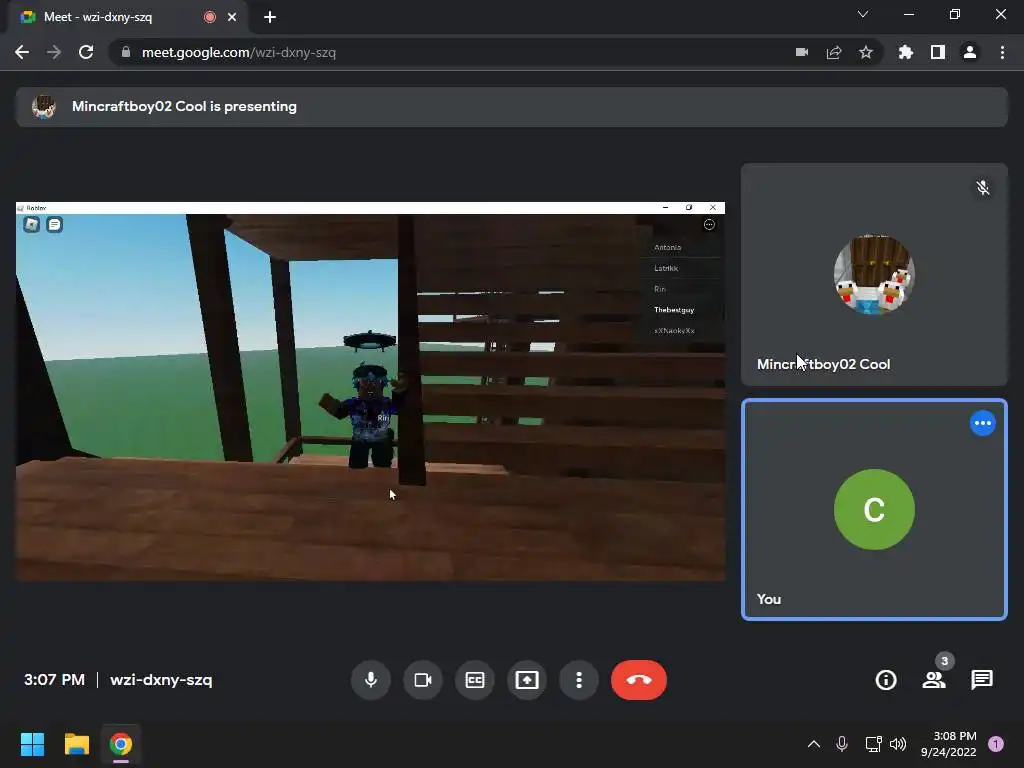
Task: Click the site lock icon in address bar
Action: 126,52
